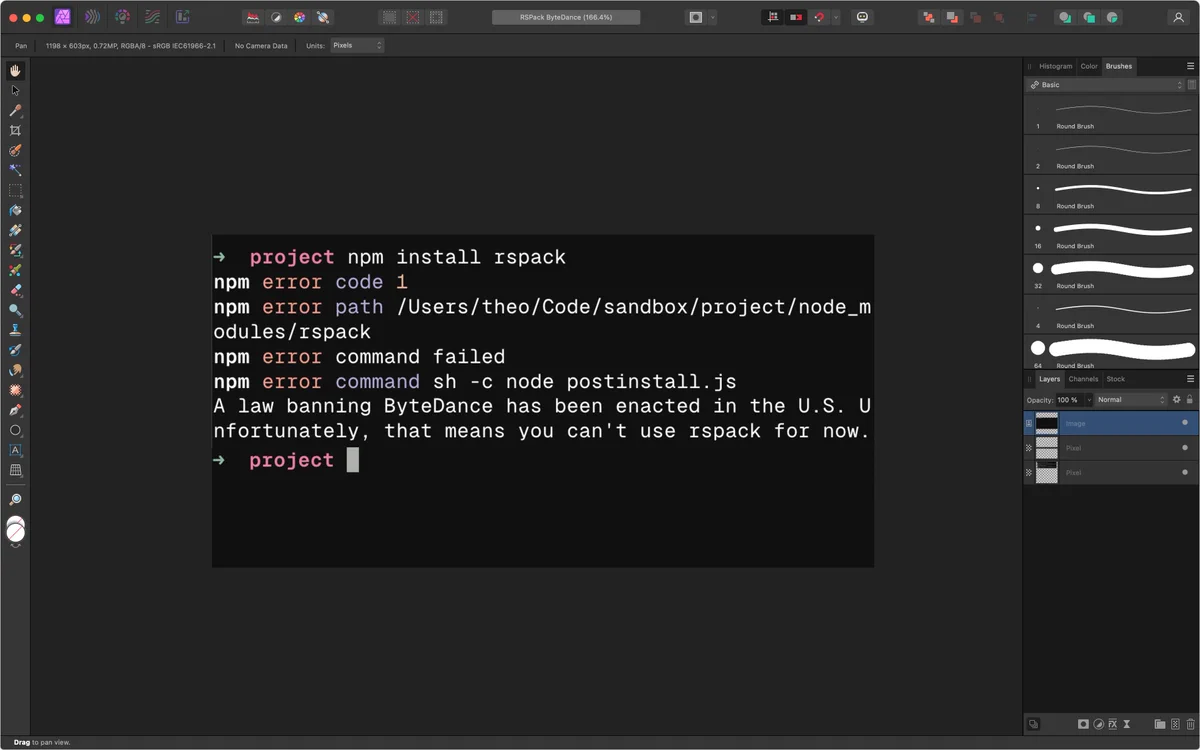Open the Layers panel options menu

point(1190,379)
